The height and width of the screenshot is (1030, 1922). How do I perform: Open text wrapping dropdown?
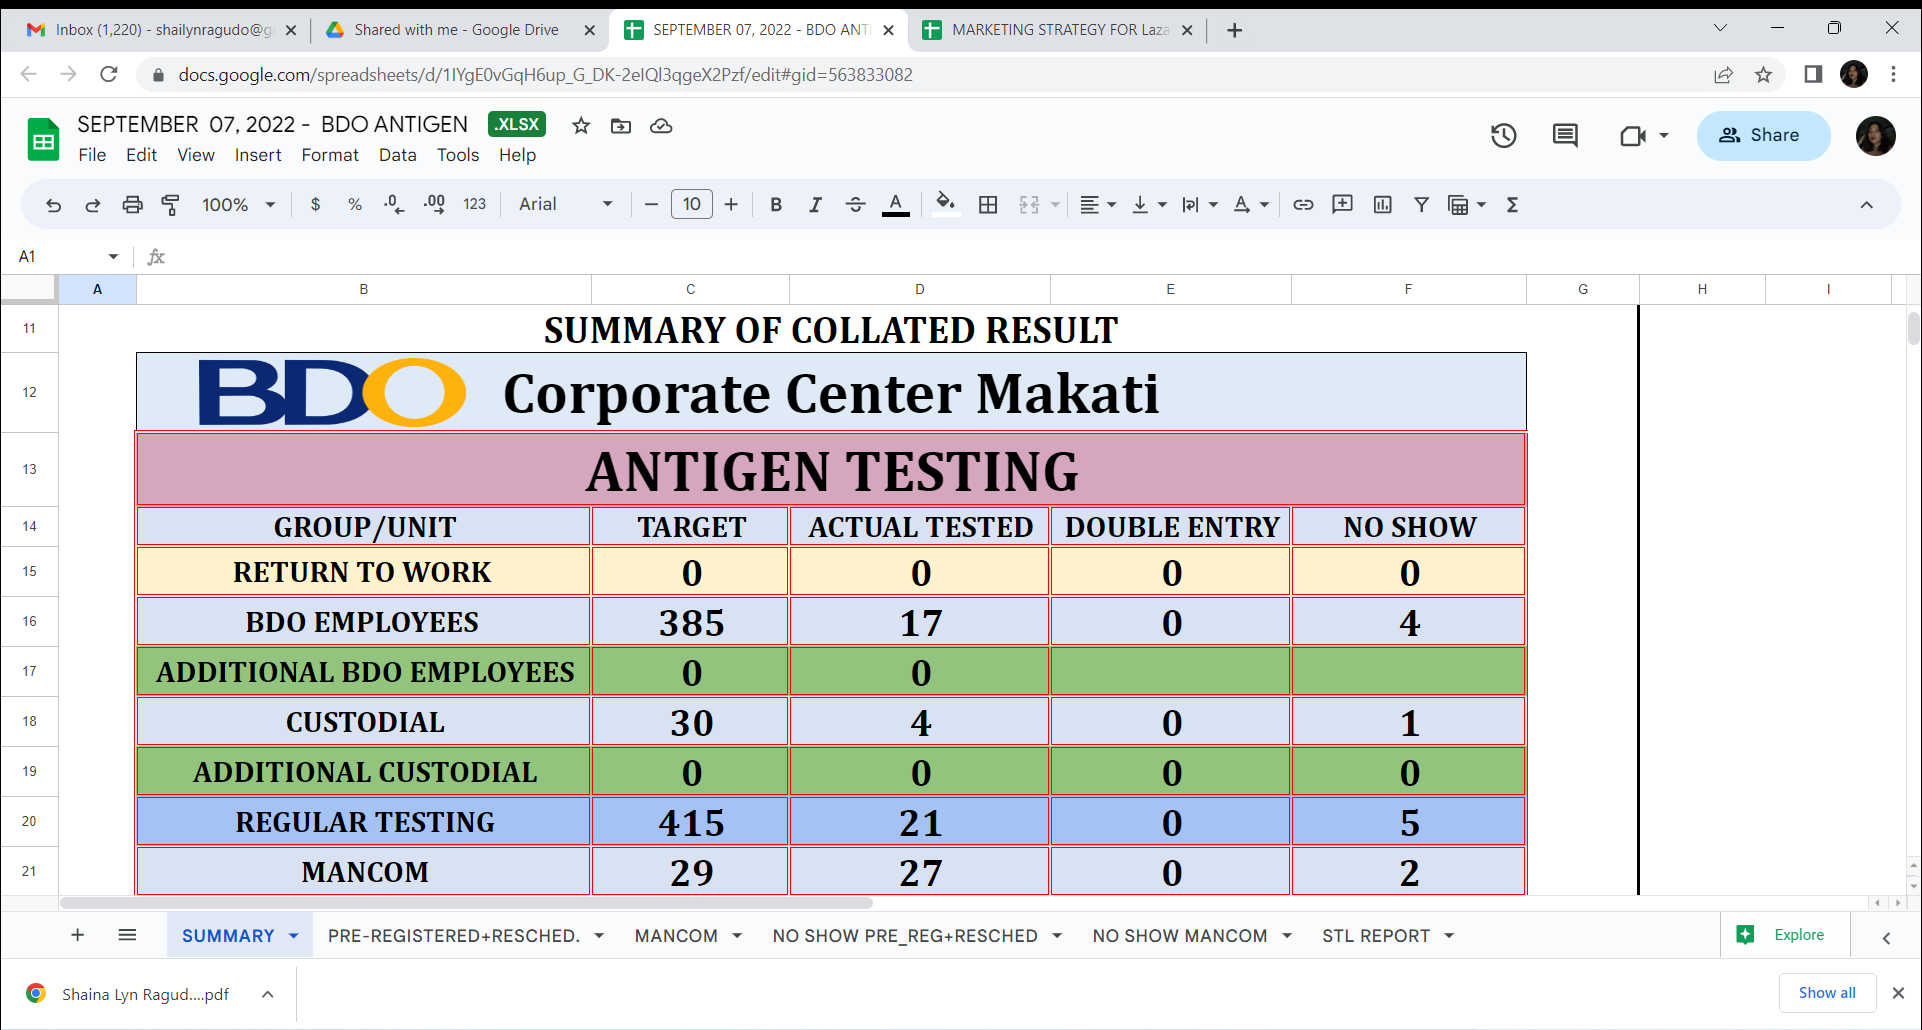(x=1200, y=205)
